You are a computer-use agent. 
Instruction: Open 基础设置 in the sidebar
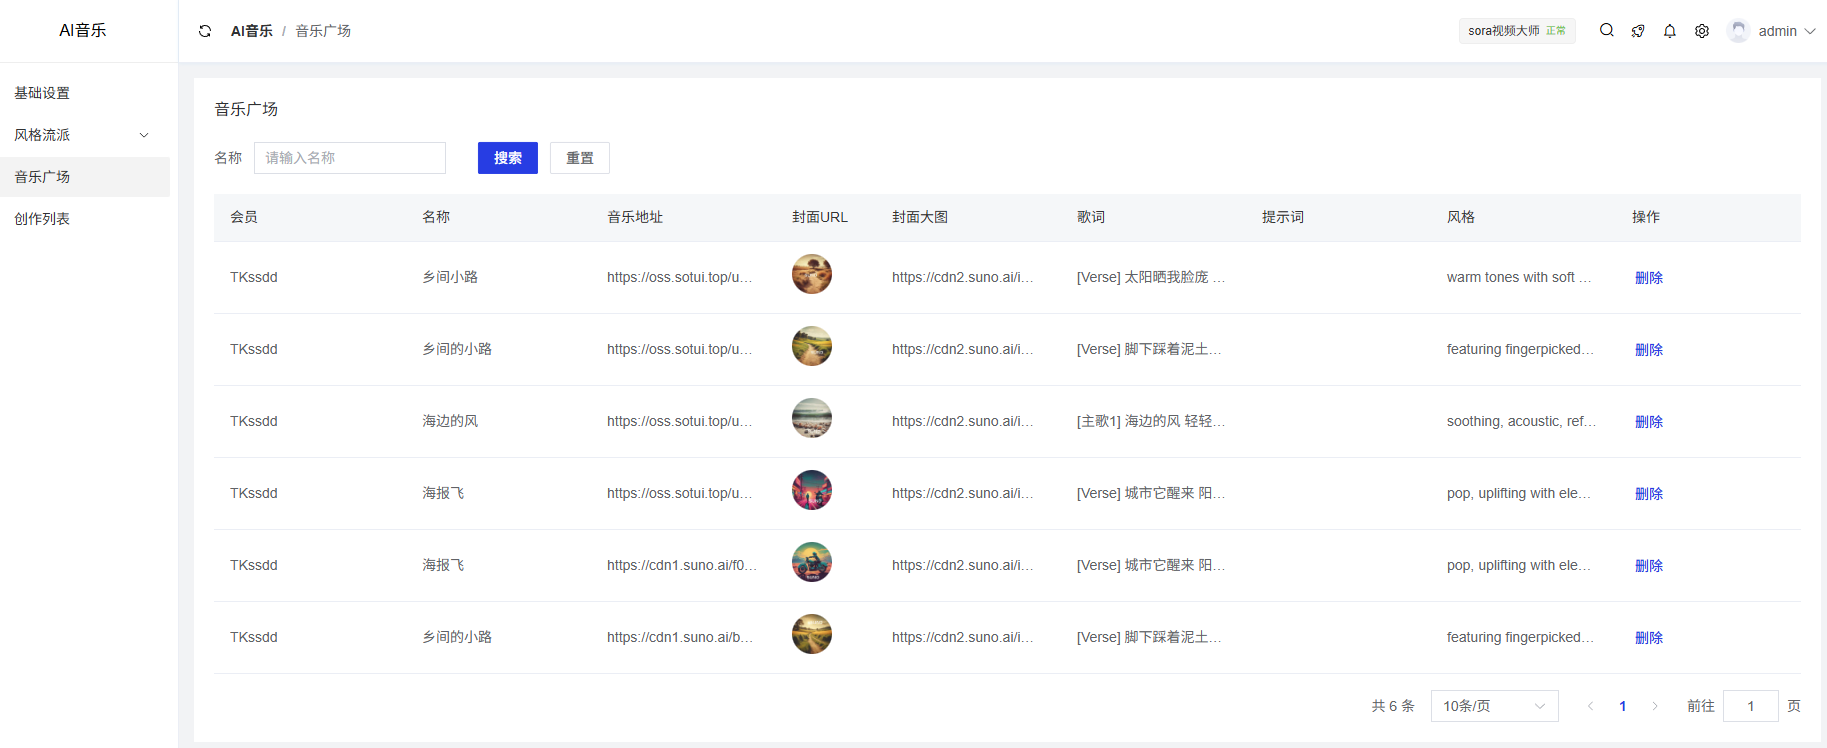(42, 93)
